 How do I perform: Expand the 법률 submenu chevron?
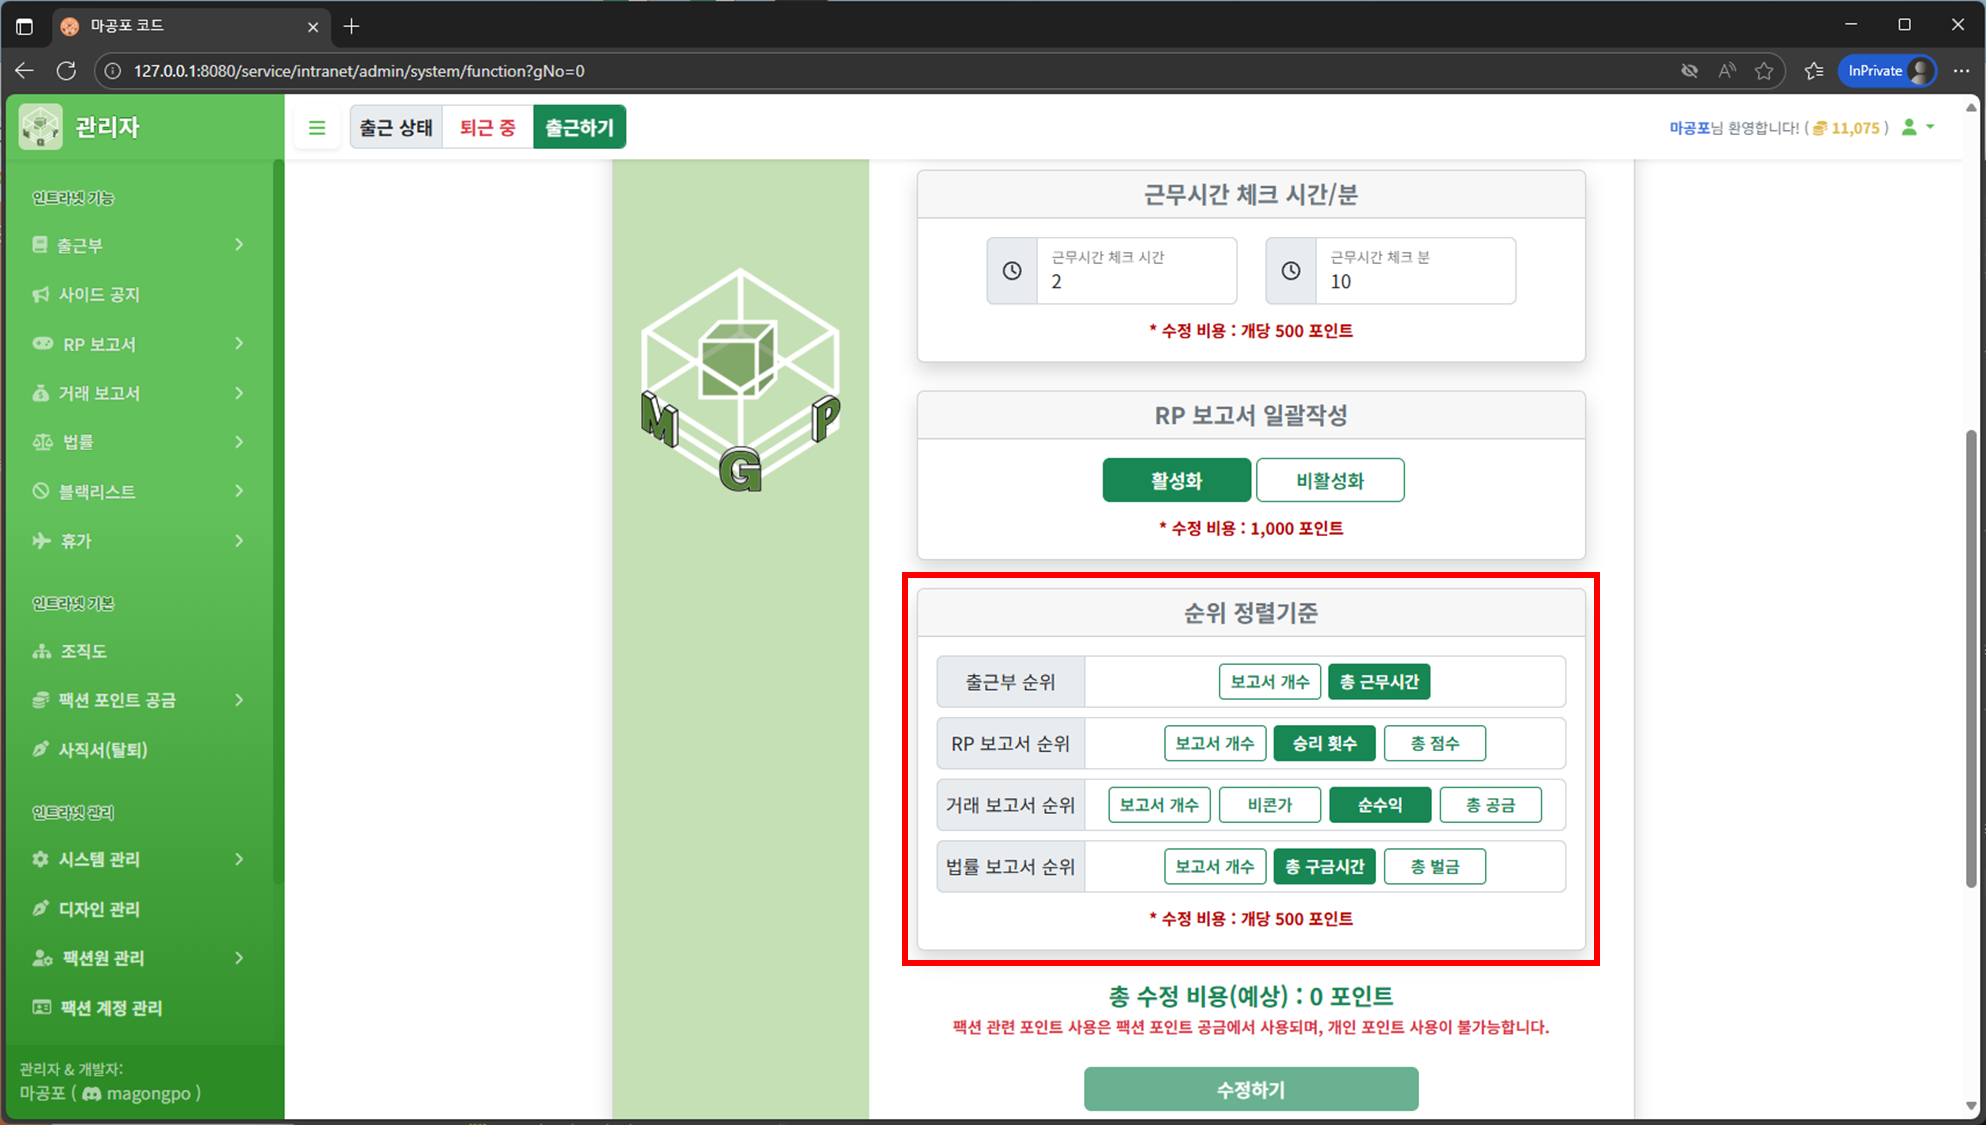(x=239, y=442)
